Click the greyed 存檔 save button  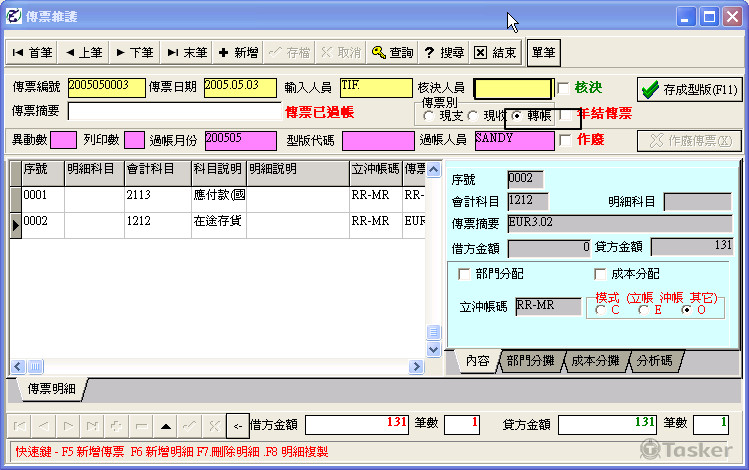coord(289,53)
